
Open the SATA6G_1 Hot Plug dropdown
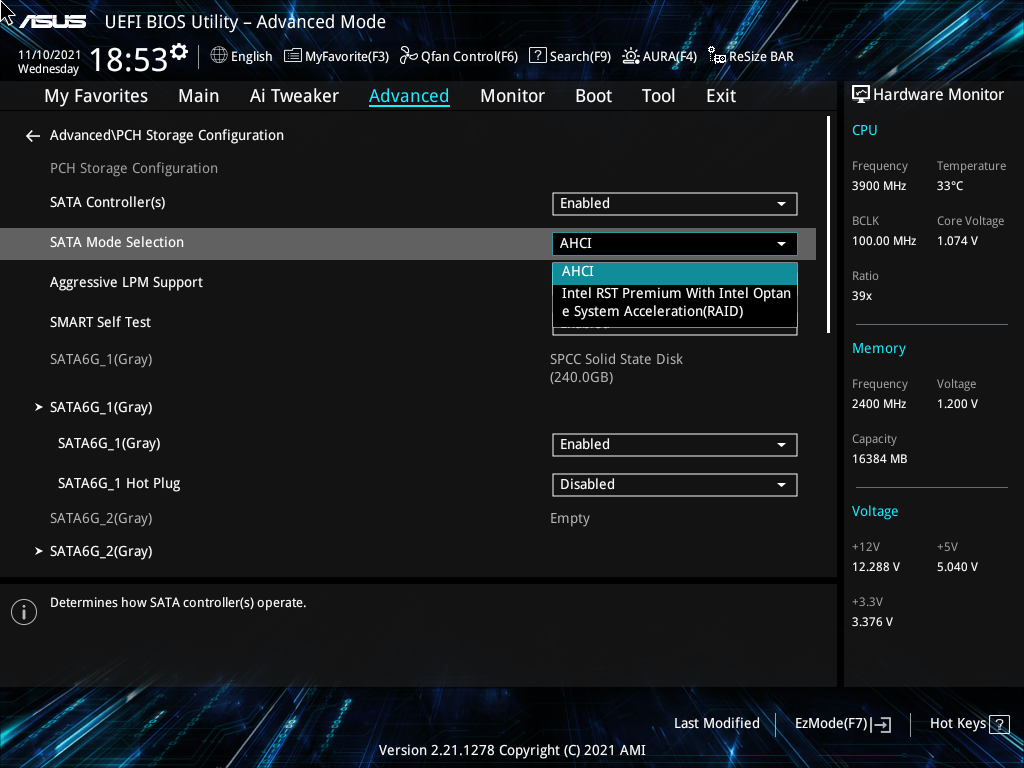[675, 485]
